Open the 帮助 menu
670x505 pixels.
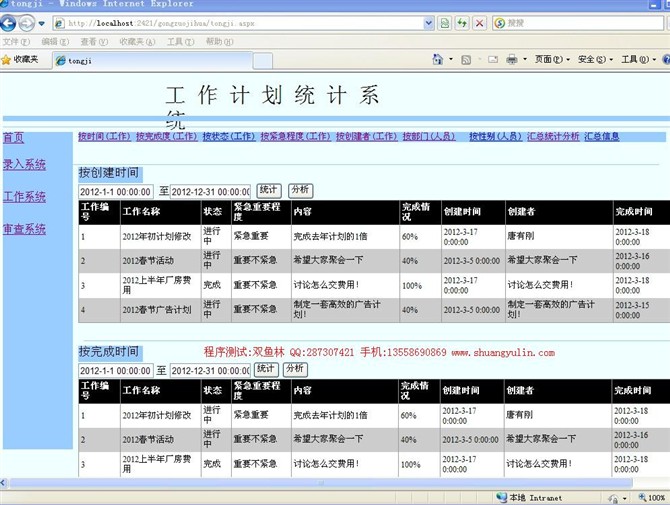point(219,41)
